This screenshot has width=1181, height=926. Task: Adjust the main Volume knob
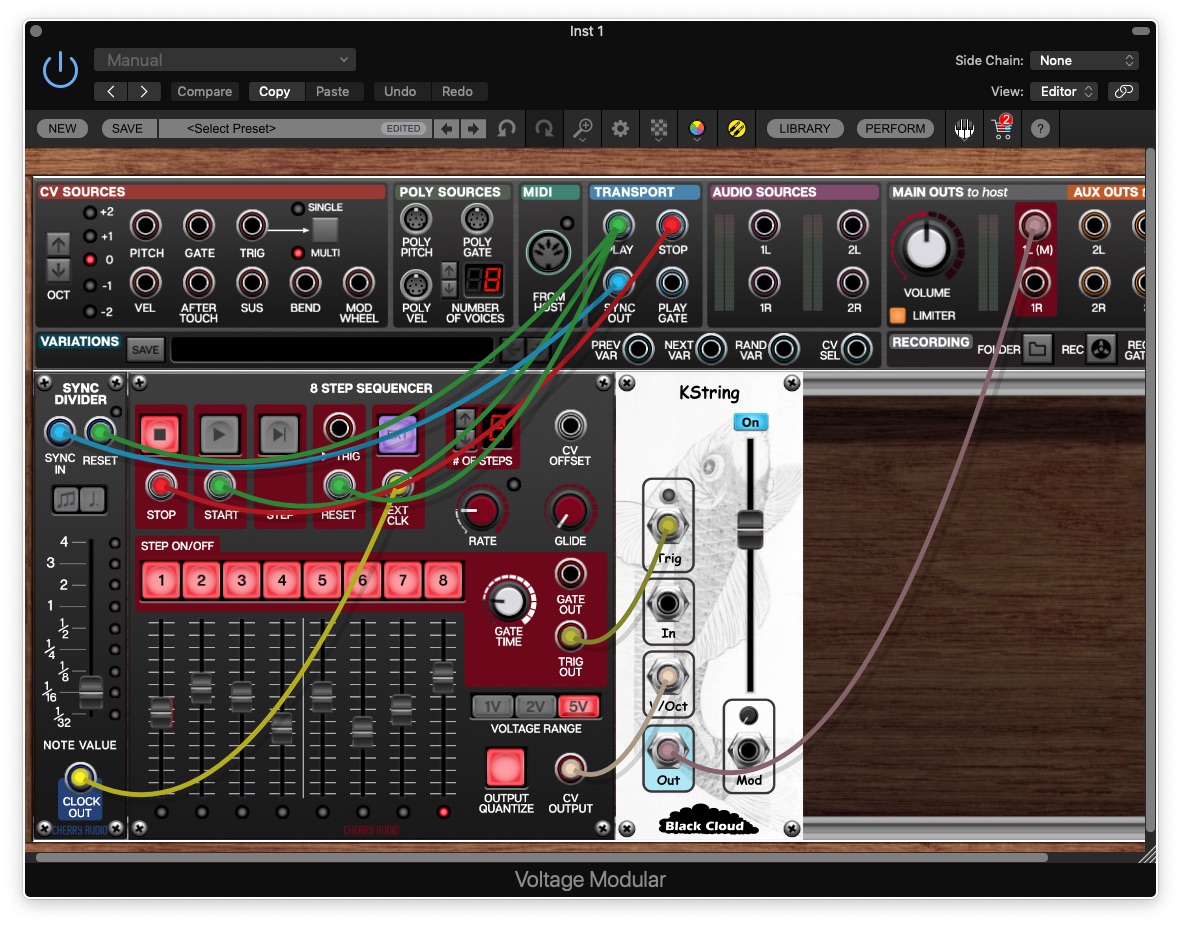pos(926,247)
